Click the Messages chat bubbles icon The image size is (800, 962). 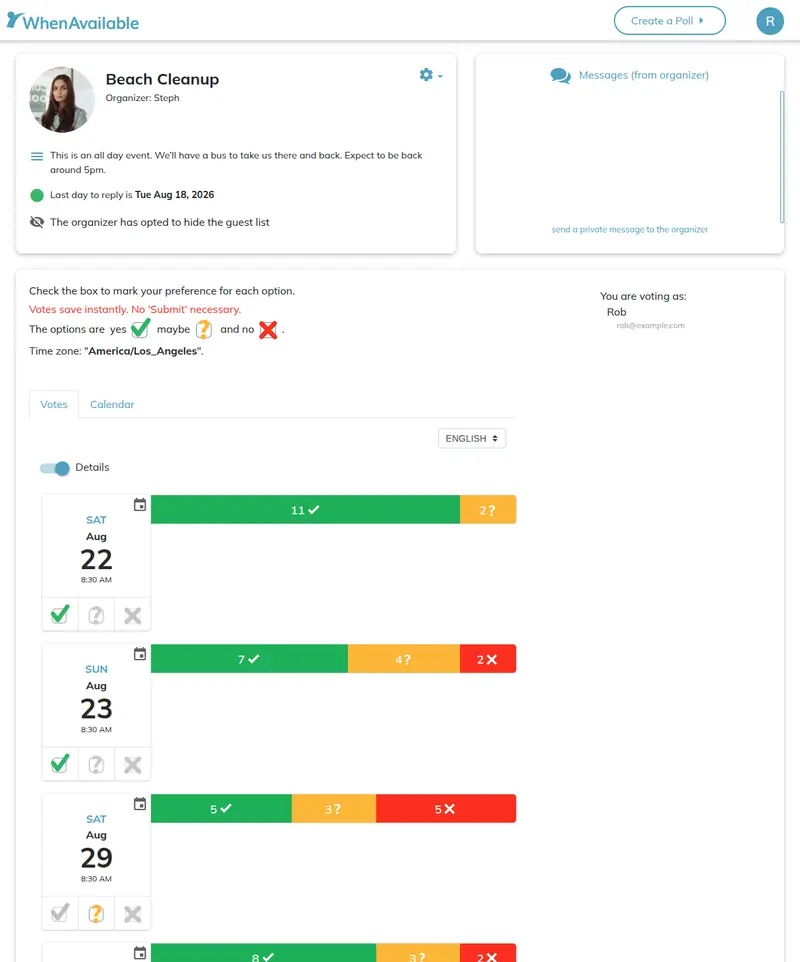(x=560, y=75)
